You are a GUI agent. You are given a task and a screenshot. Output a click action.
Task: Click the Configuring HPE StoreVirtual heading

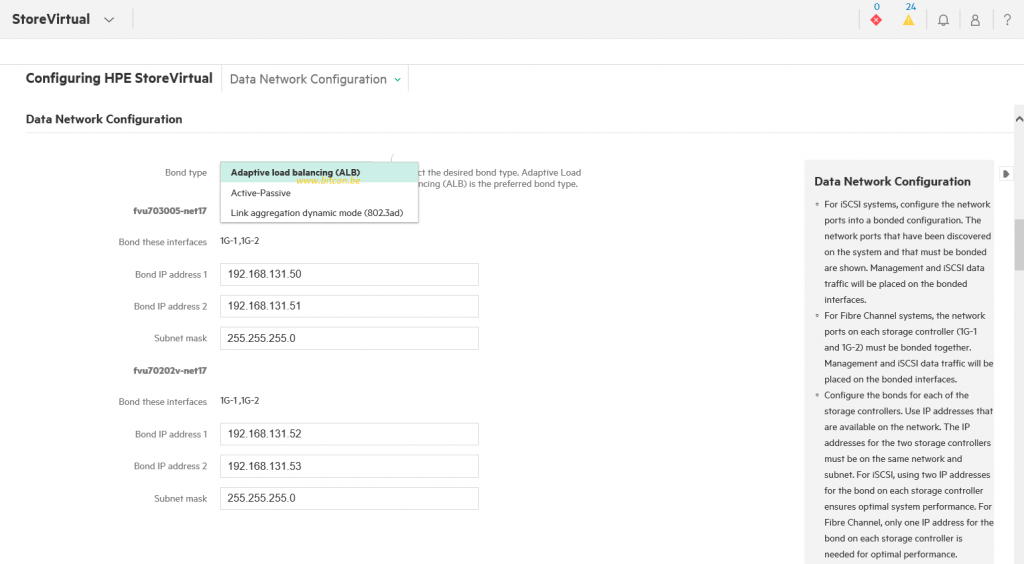click(x=119, y=79)
